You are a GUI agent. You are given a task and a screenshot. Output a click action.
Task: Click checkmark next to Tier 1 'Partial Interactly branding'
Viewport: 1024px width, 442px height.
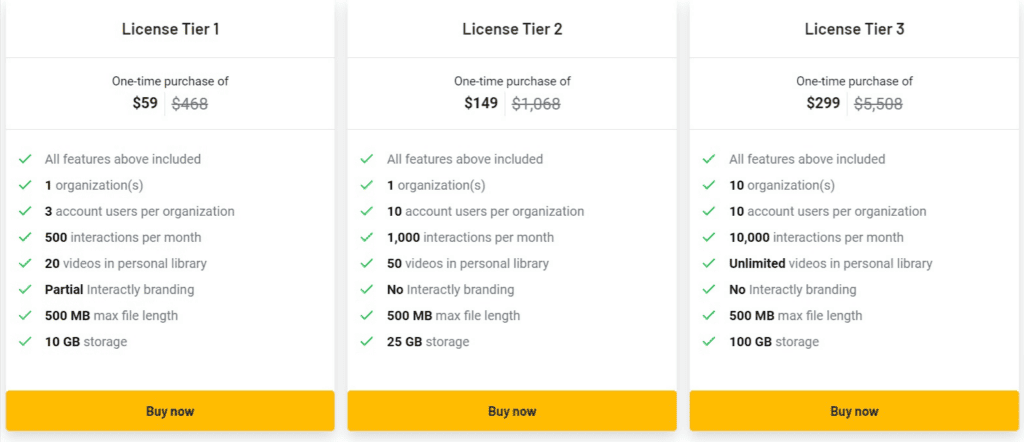coord(25,290)
